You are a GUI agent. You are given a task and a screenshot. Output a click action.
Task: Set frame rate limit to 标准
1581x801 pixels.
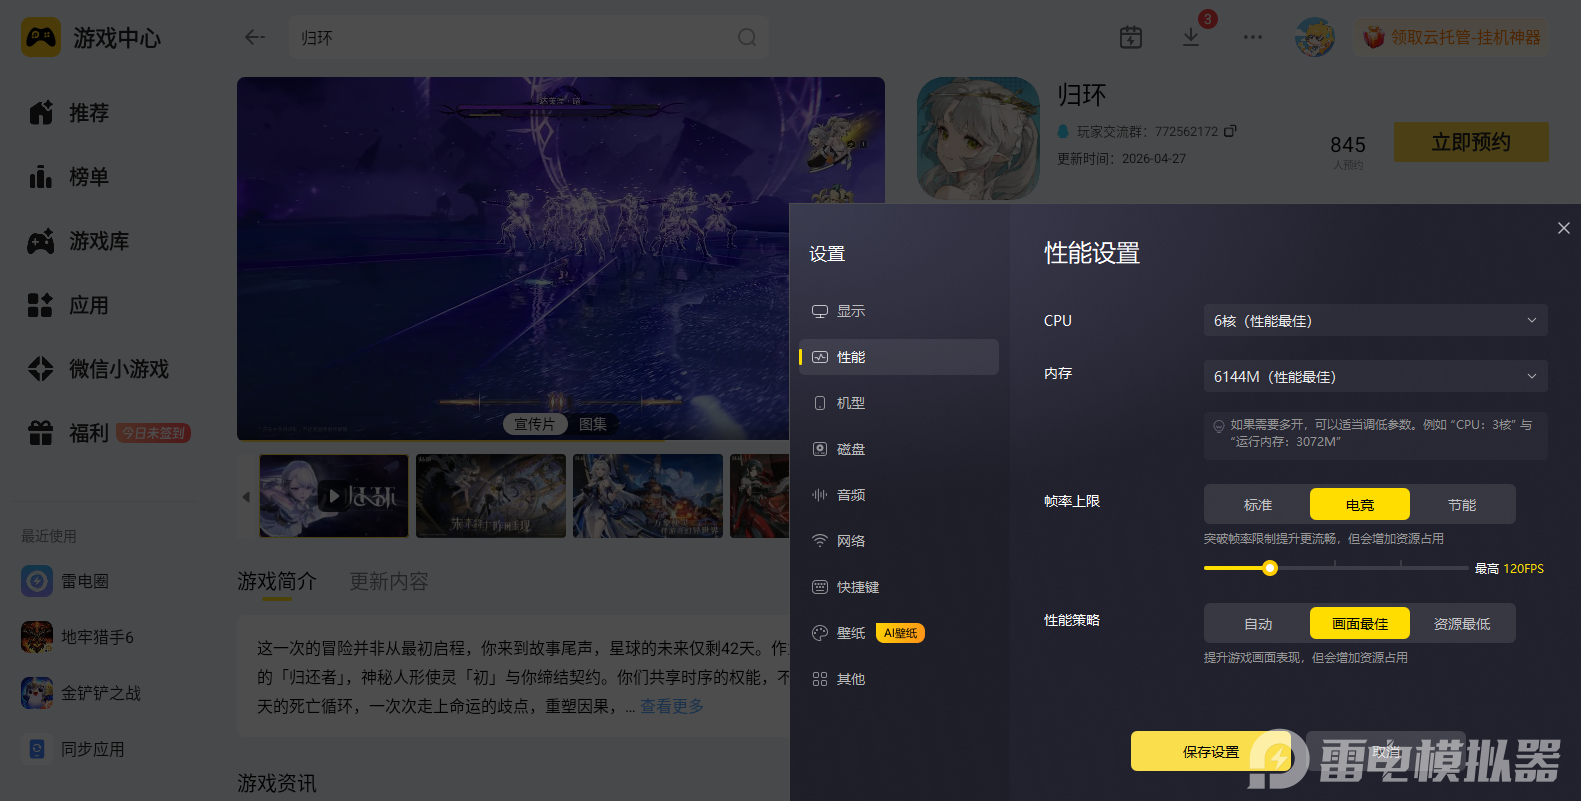[x=1258, y=504]
